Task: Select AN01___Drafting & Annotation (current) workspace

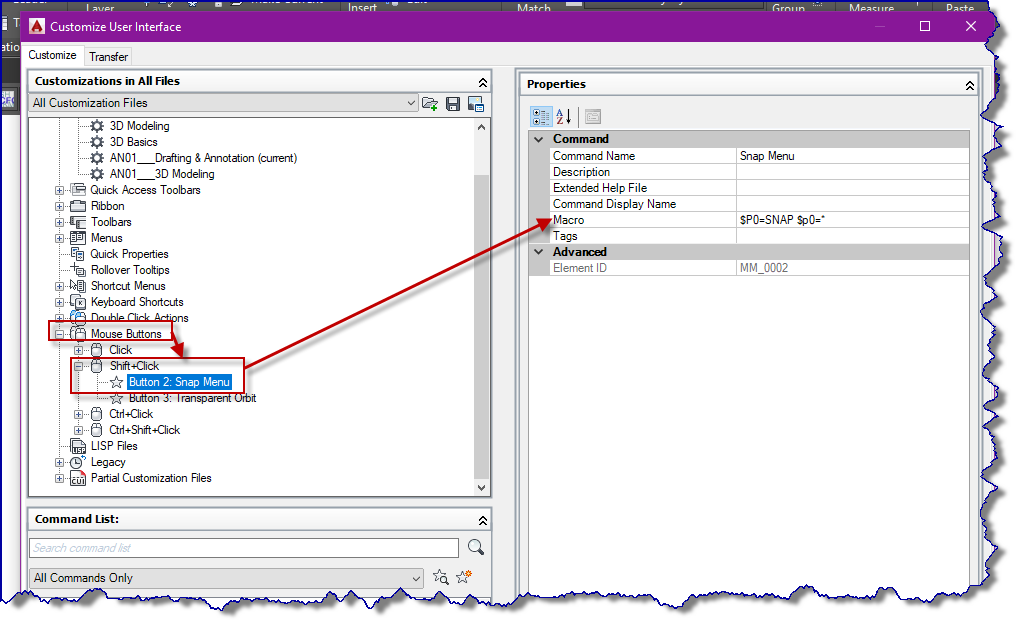Action: [203, 158]
